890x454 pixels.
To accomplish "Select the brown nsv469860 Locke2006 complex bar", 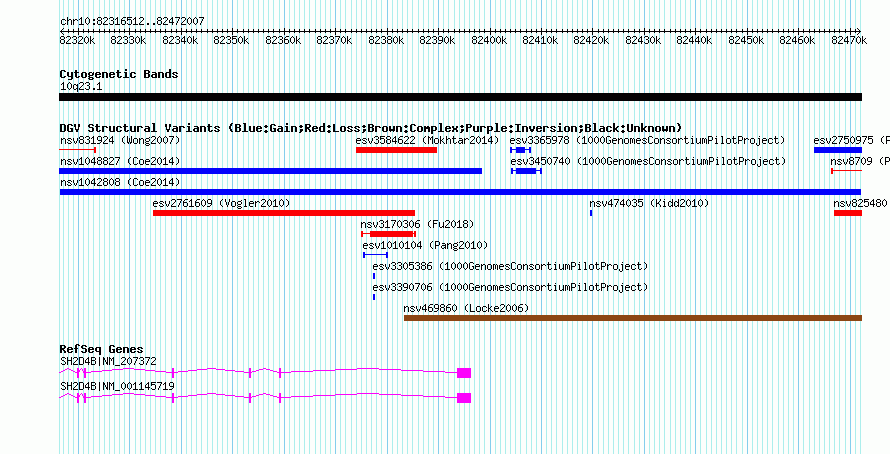I will [x=633, y=318].
